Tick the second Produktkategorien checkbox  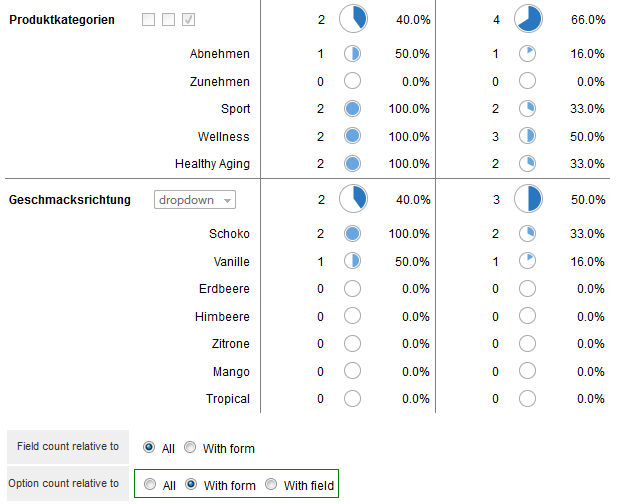pyautogui.click(x=169, y=19)
